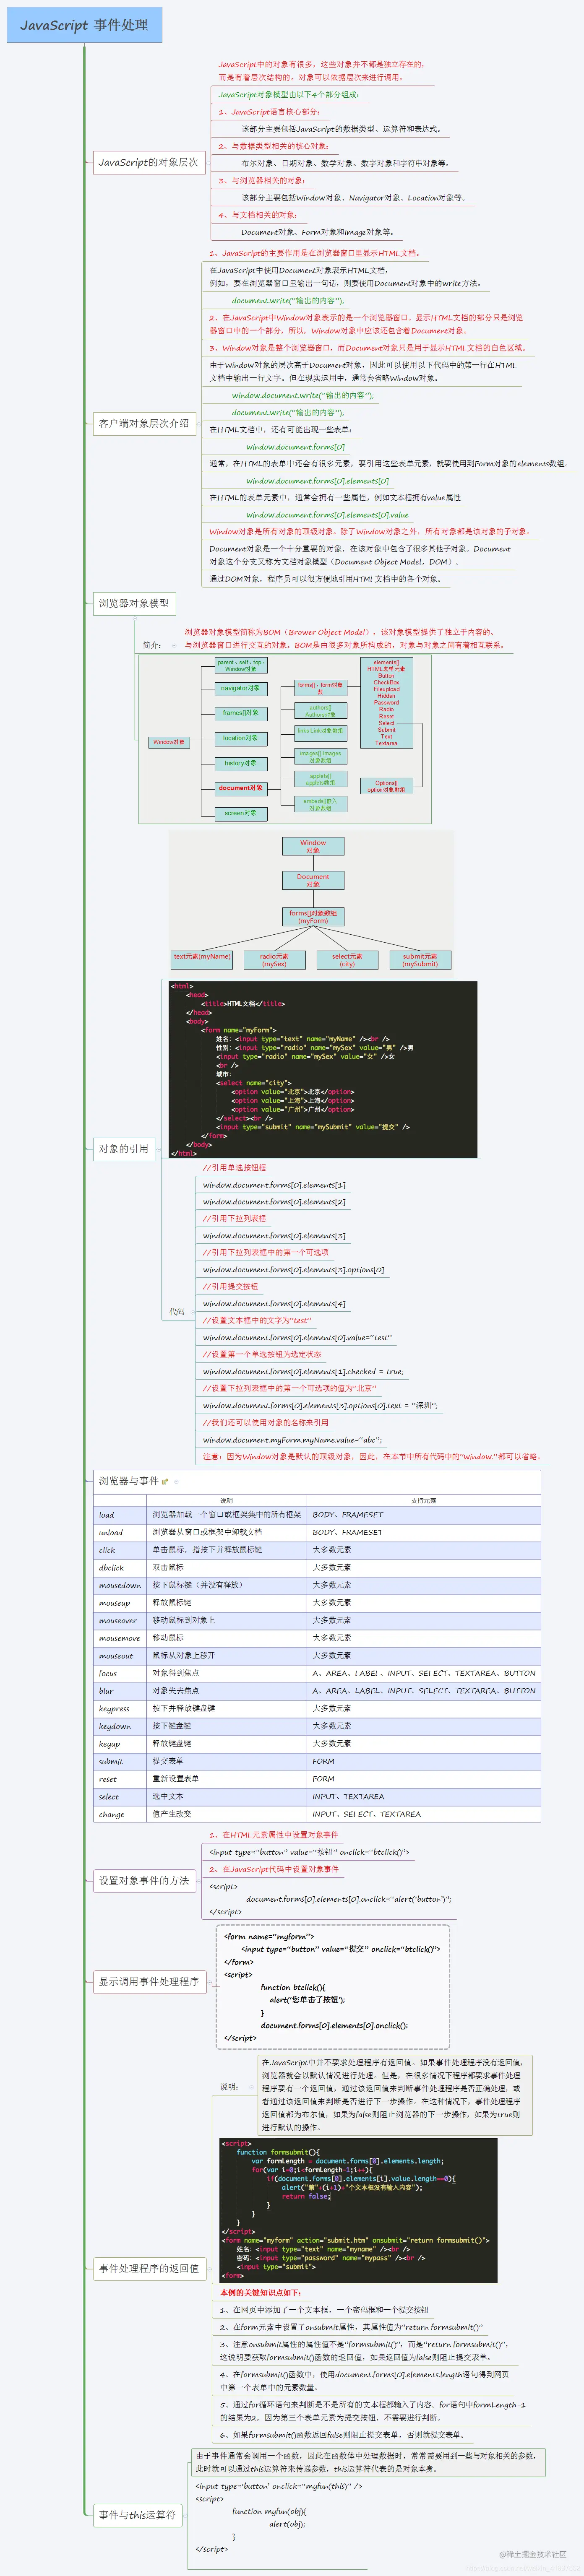Click the '3、与浏览器相关的对象:' subtopic
This screenshot has width=584, height=2576.
[x=262, y=181]
